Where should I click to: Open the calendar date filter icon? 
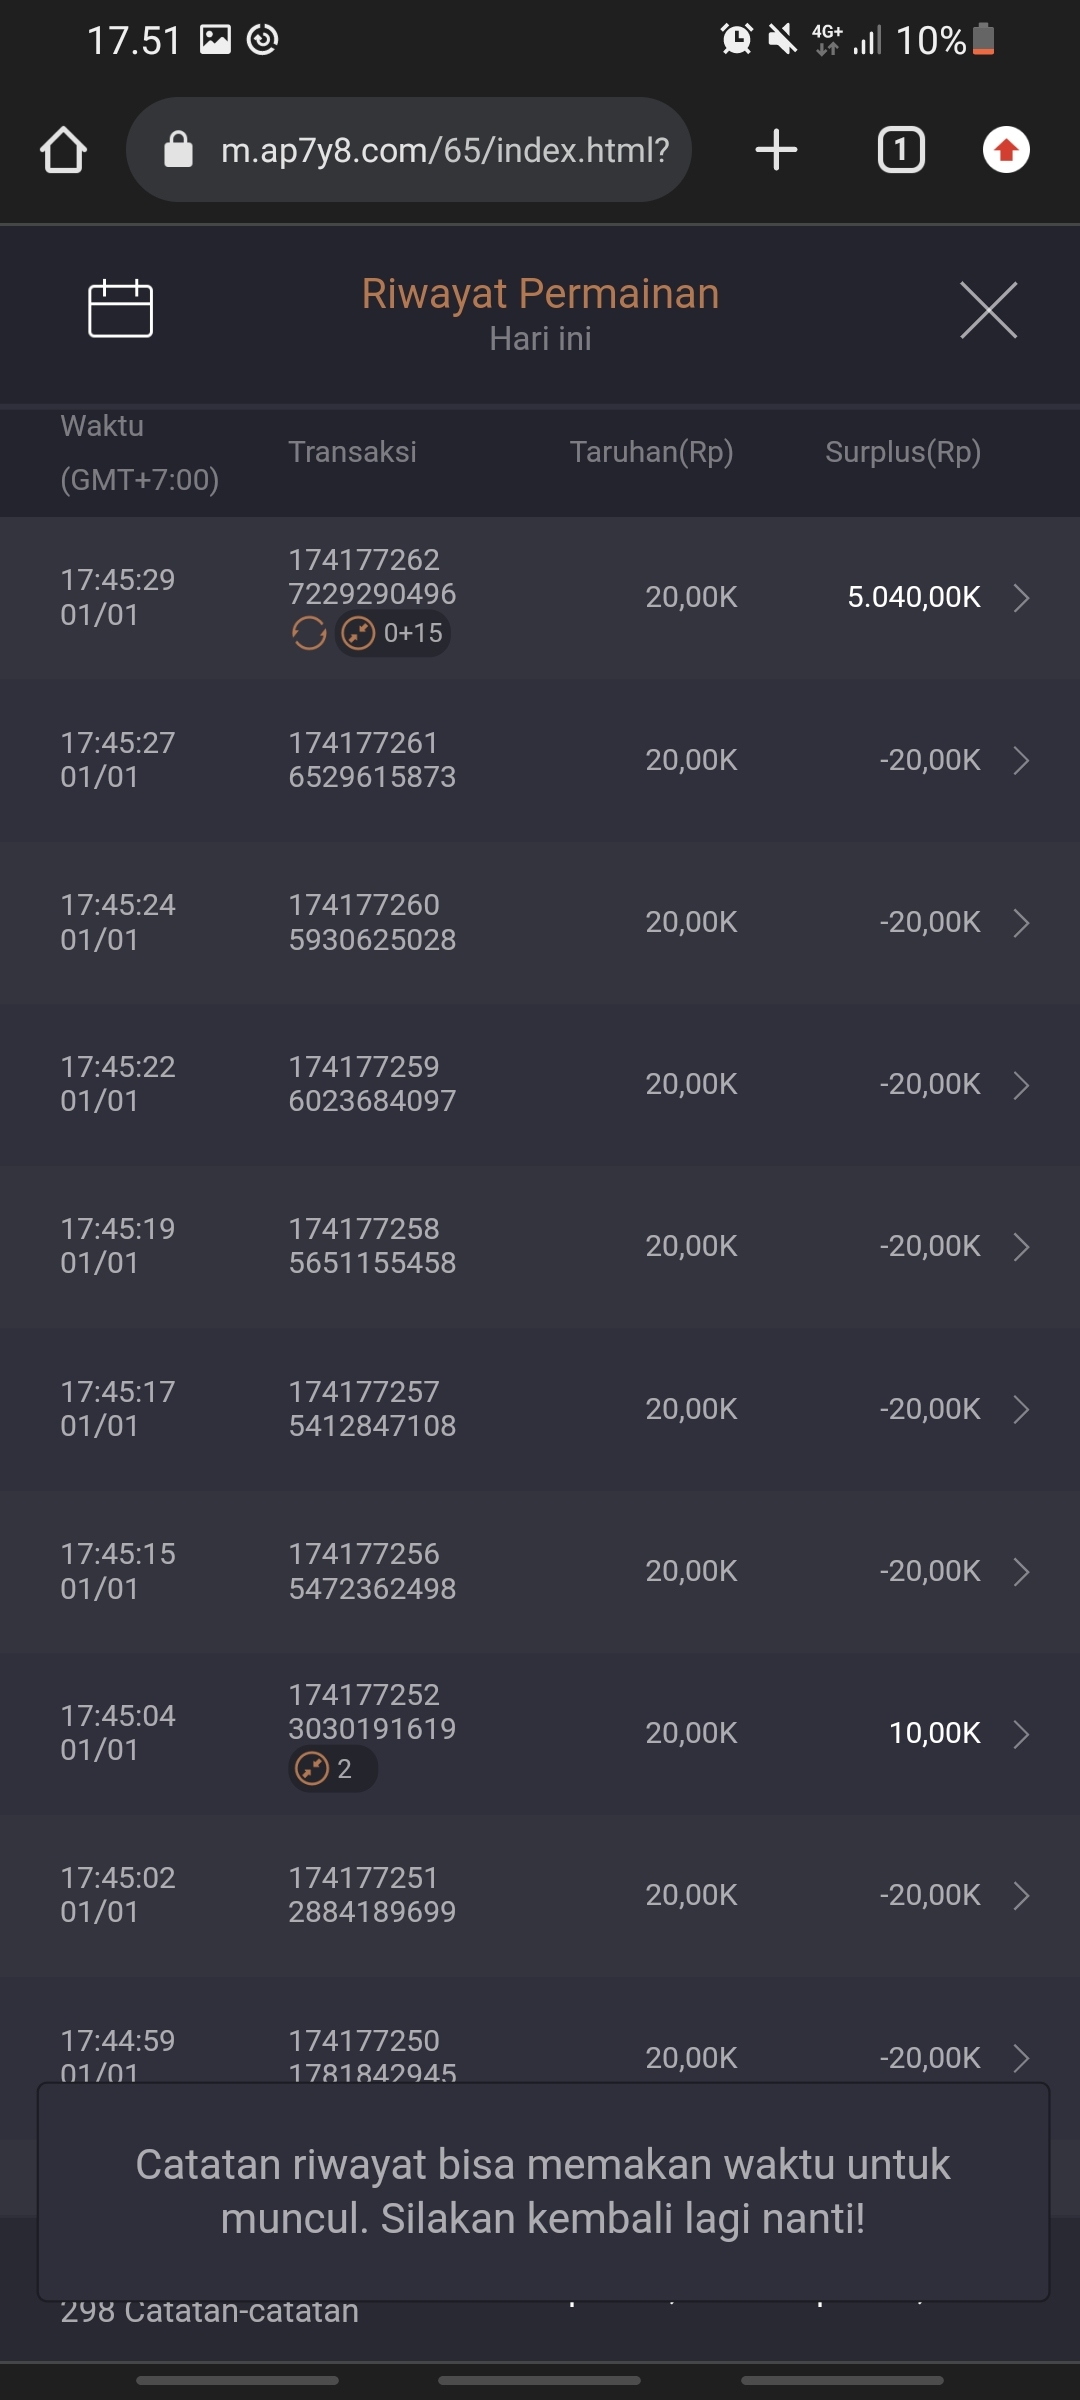coord(120,309)
